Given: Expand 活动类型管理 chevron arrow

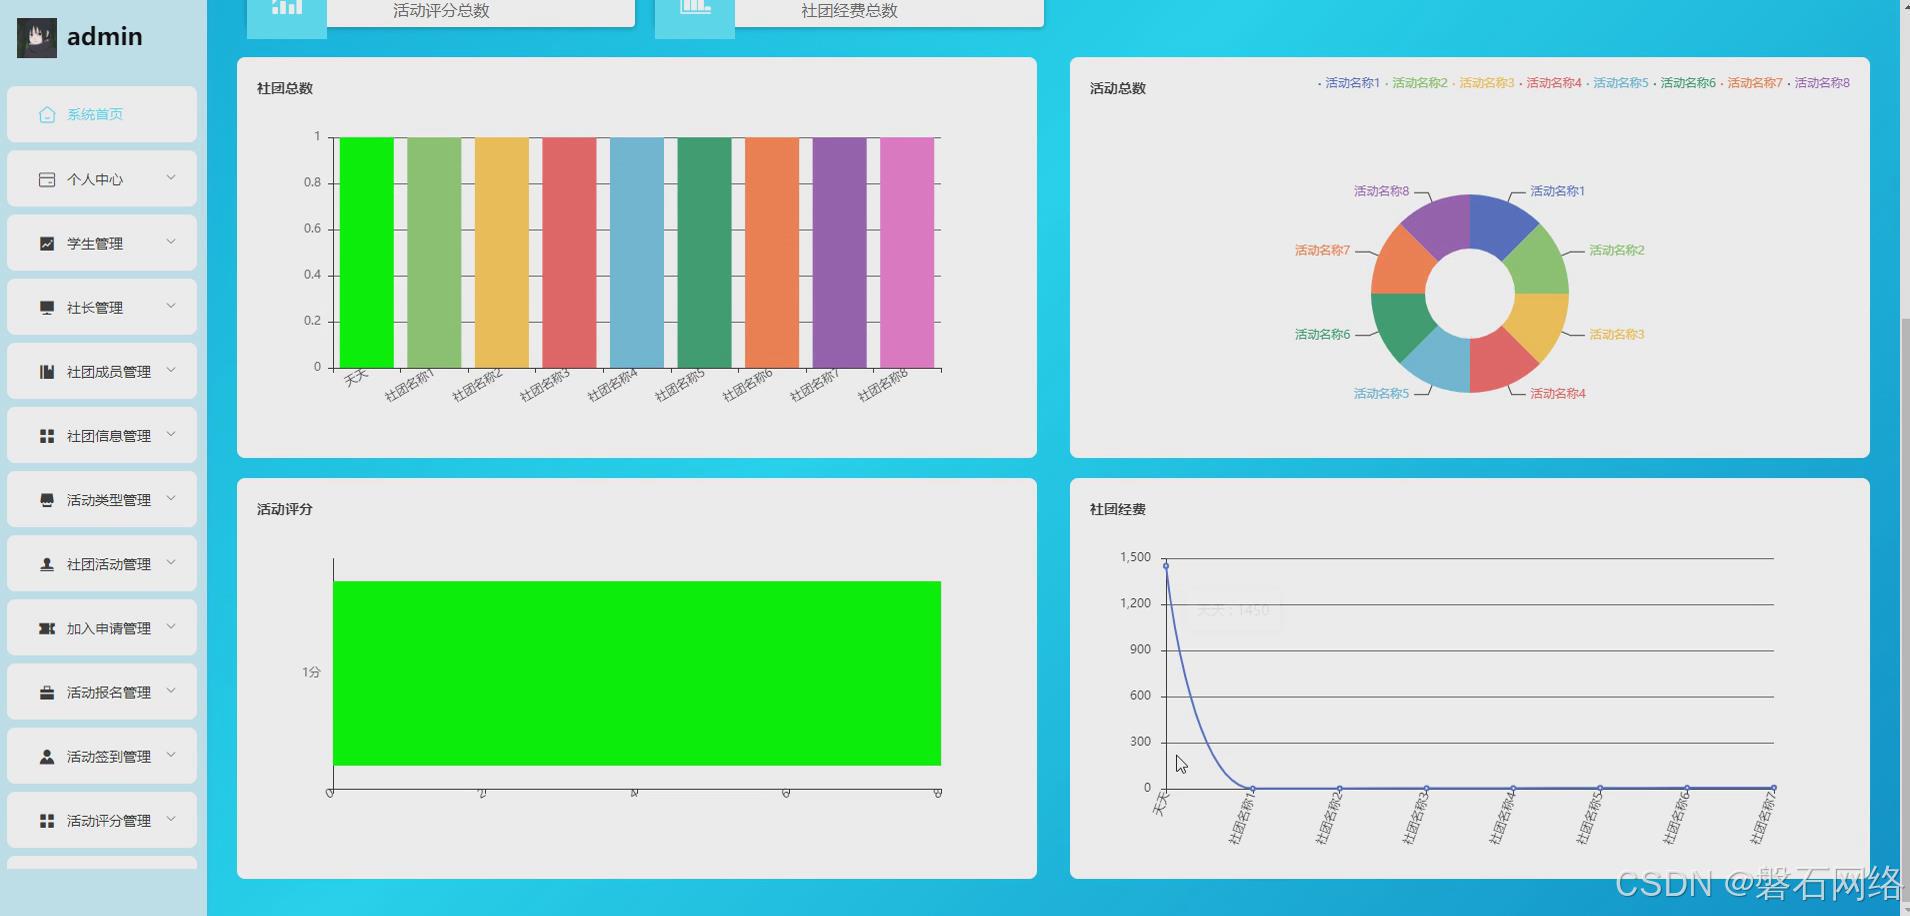Looking at the screenshot, I should 171,498.
